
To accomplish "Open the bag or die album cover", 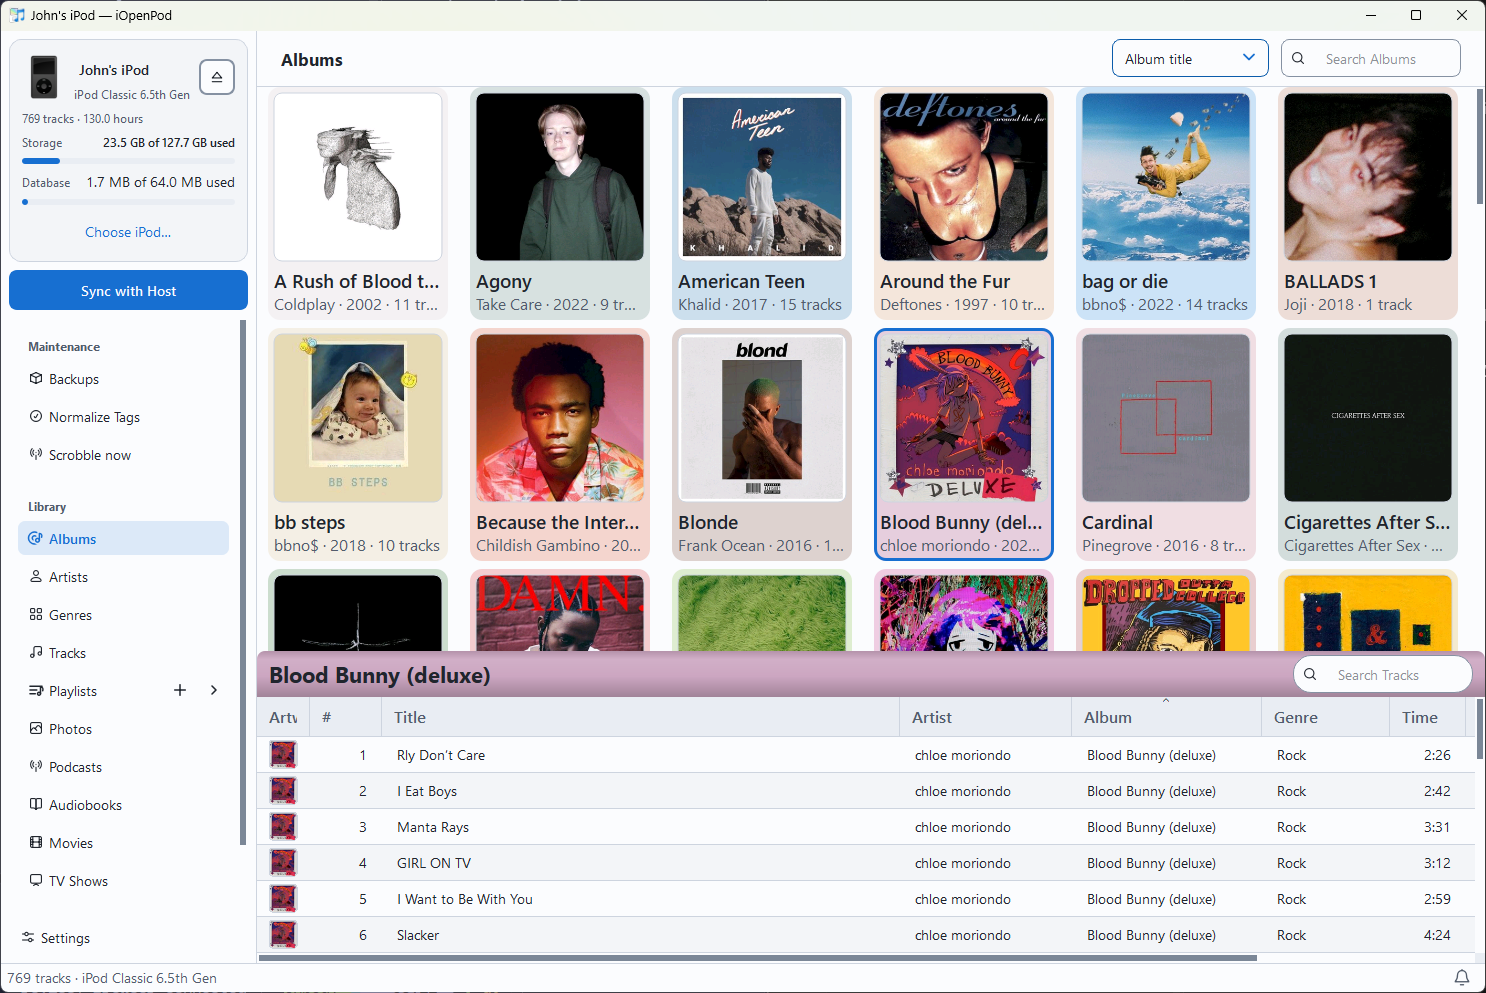I will pos(1166,177).
